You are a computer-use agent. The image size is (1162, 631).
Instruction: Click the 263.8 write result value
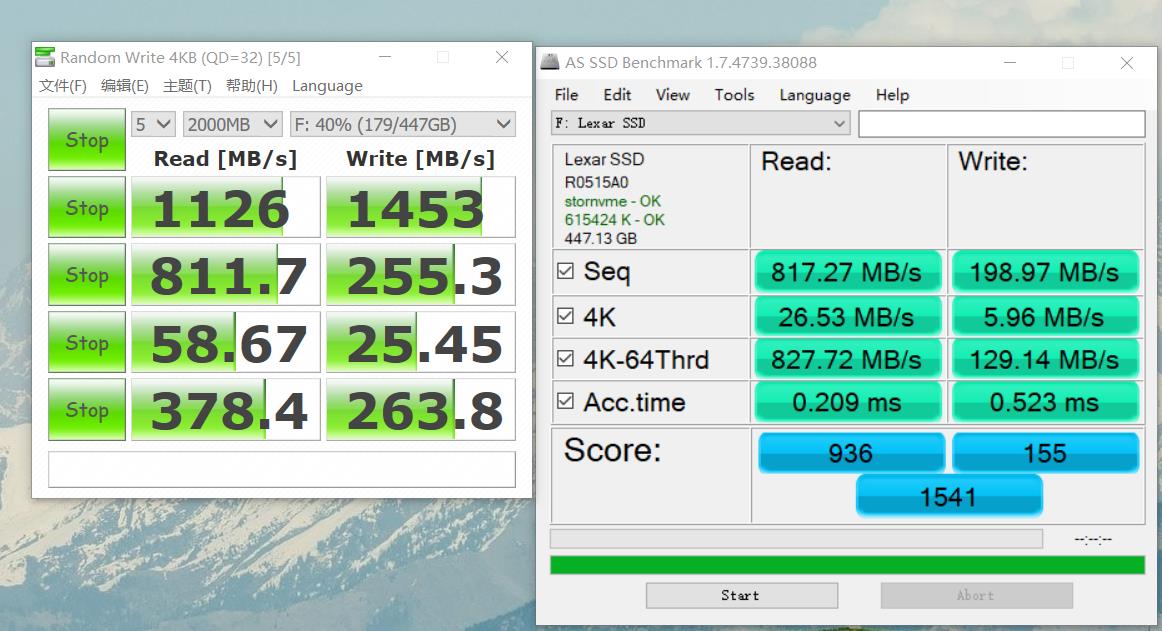[420, 409]
